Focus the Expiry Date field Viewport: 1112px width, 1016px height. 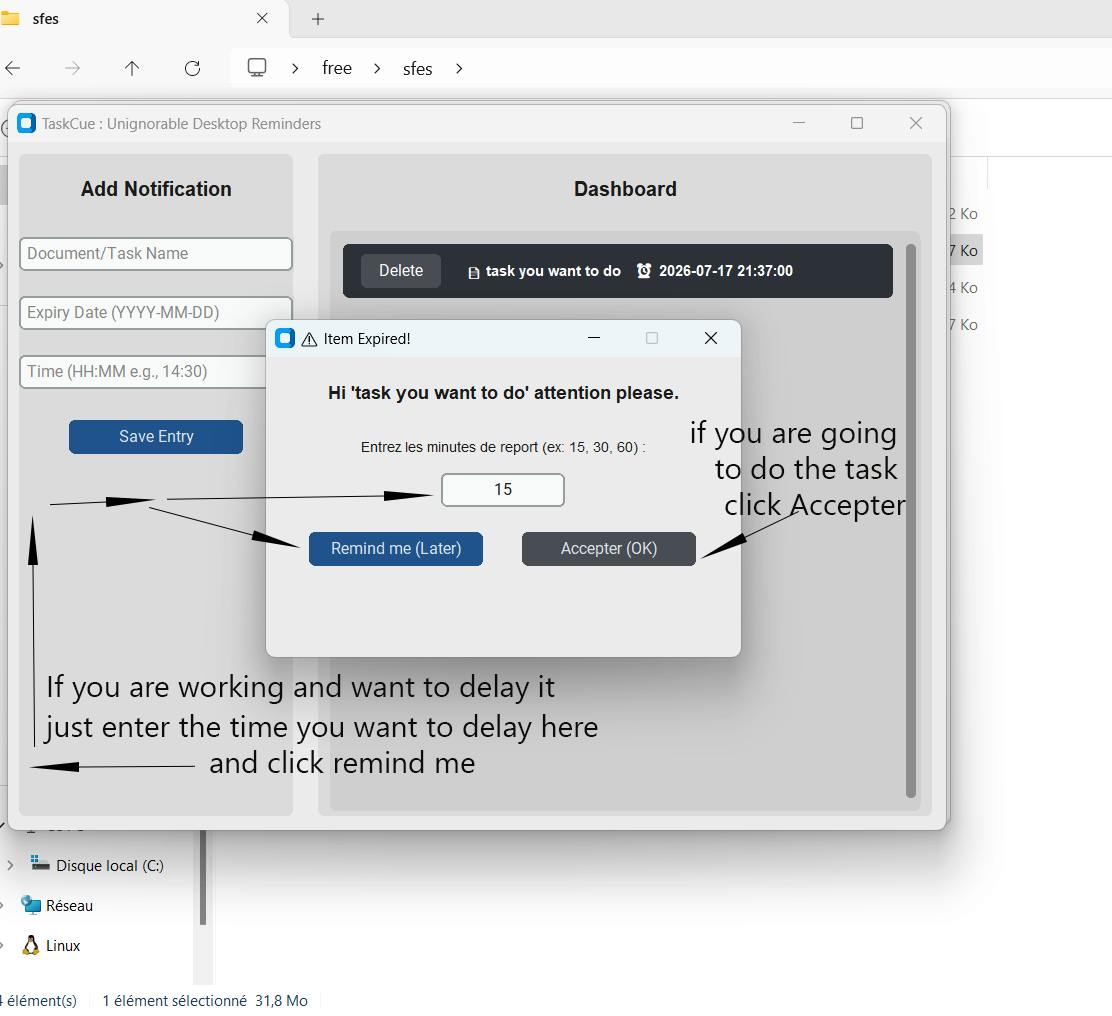pos(156,313)
